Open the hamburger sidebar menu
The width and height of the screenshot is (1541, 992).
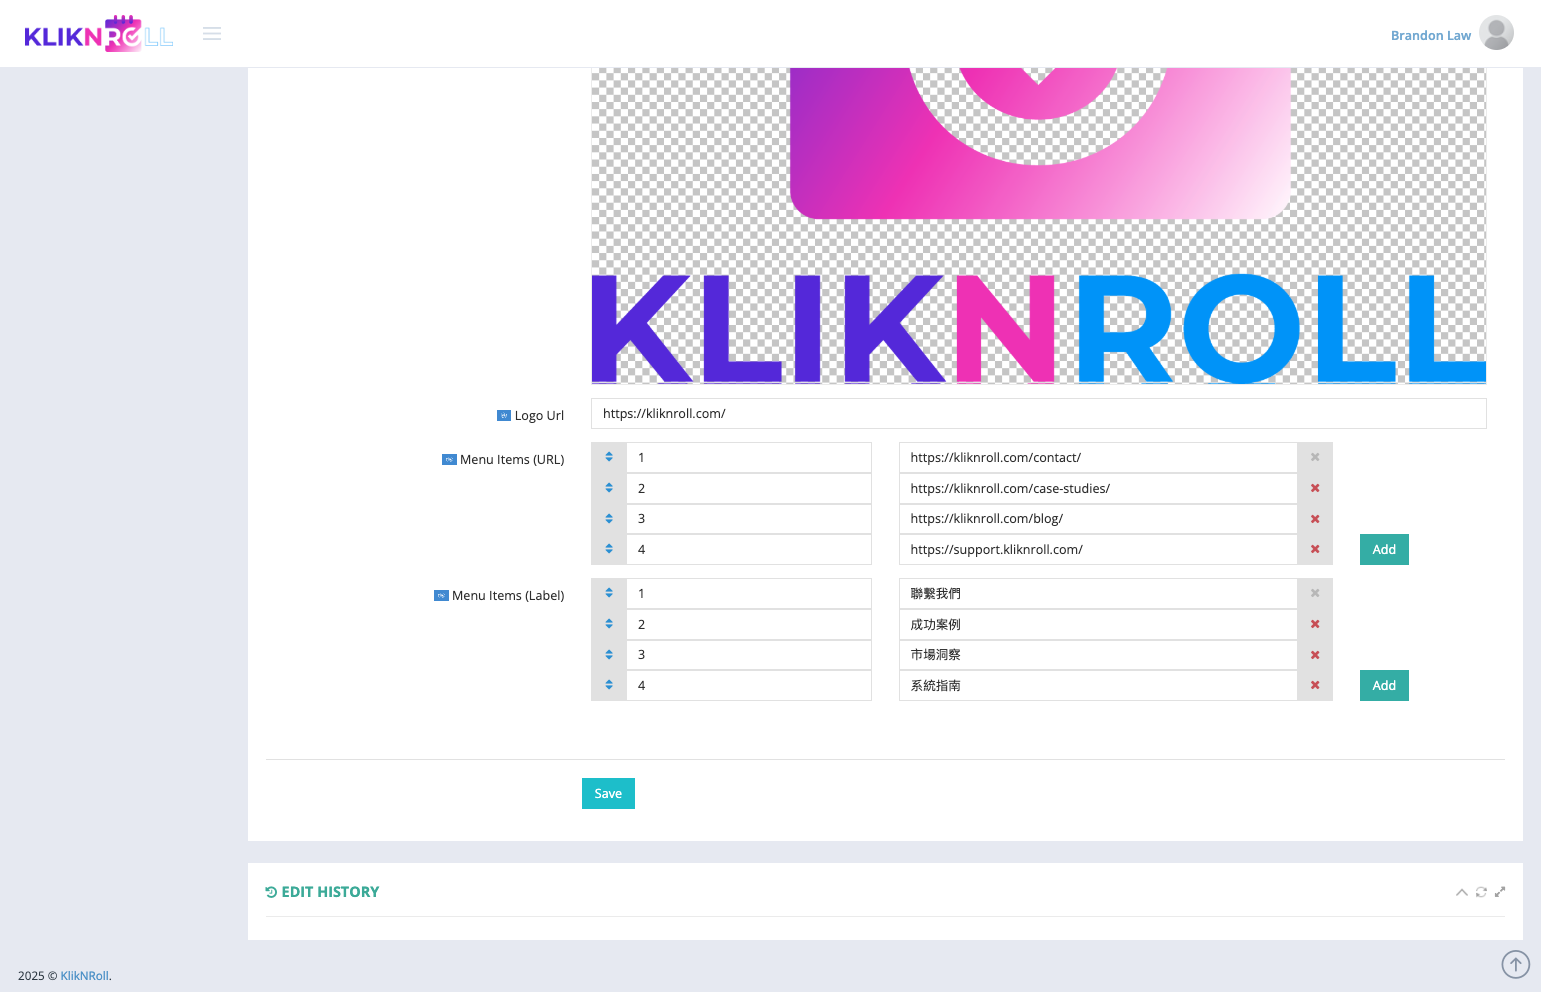[x=212, y=34]
